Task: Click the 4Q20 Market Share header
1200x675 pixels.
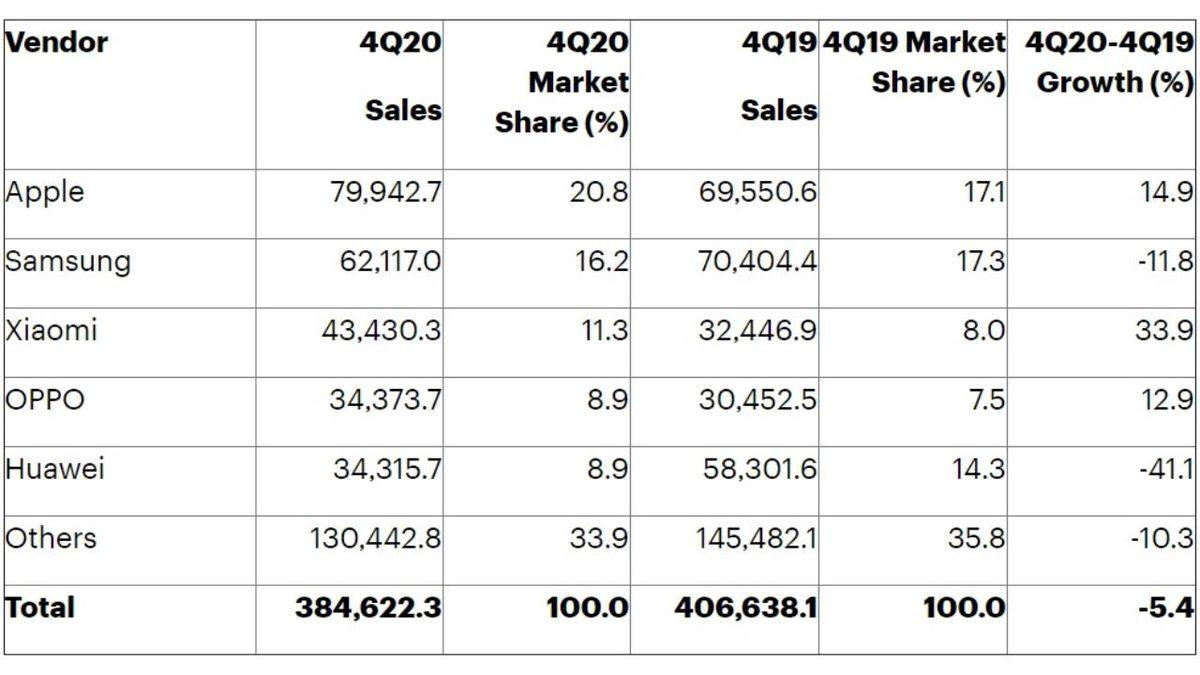Action: 562,83
